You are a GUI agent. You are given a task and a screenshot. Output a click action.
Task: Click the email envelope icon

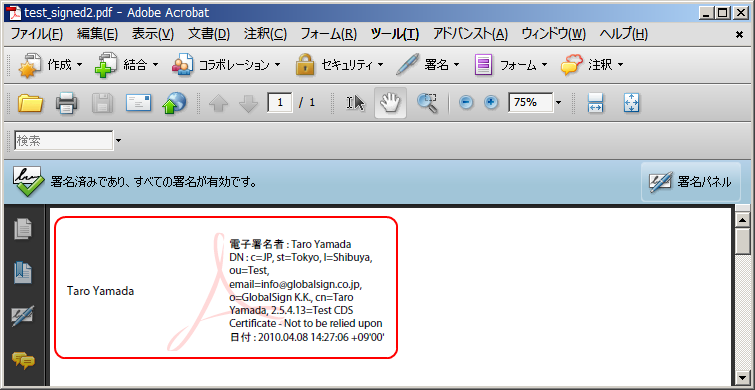click(x=138, y=103)
